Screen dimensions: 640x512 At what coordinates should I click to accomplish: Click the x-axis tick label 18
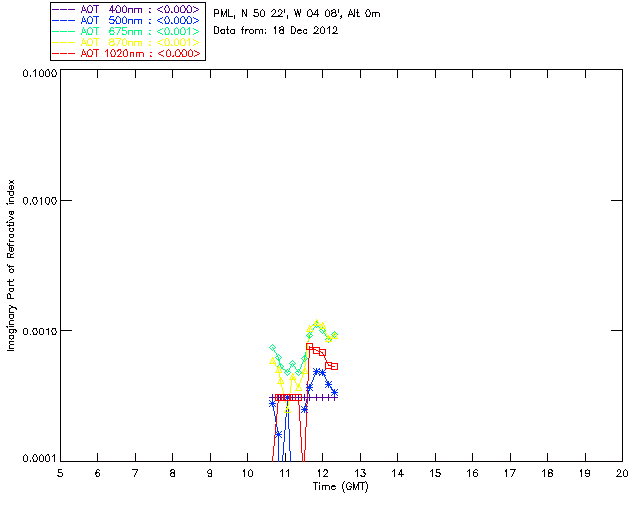547,473
